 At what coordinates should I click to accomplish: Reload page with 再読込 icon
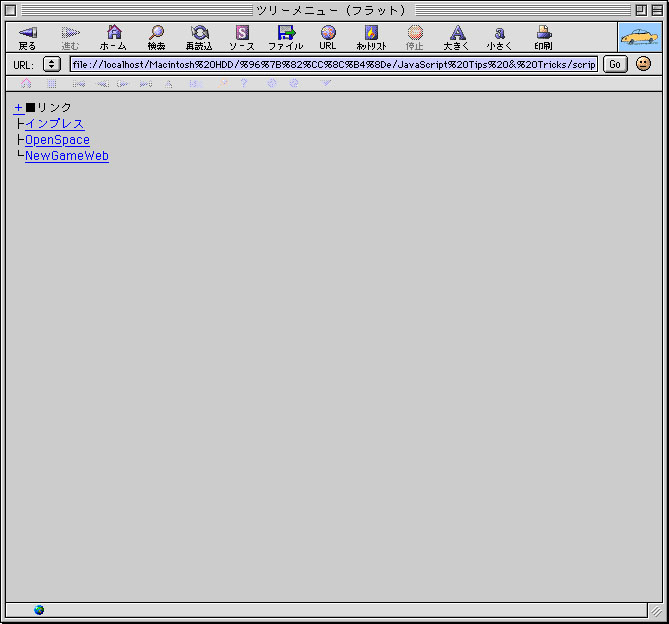(200, 32)
